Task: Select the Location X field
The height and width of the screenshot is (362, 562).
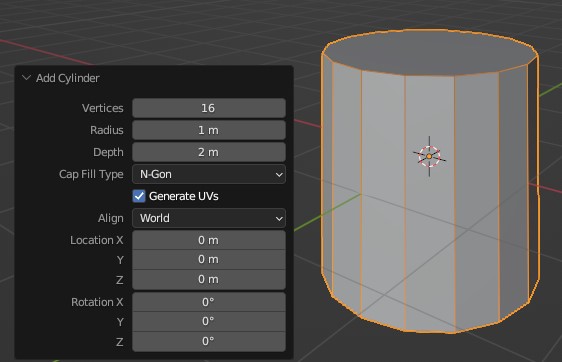Action: 209,240
